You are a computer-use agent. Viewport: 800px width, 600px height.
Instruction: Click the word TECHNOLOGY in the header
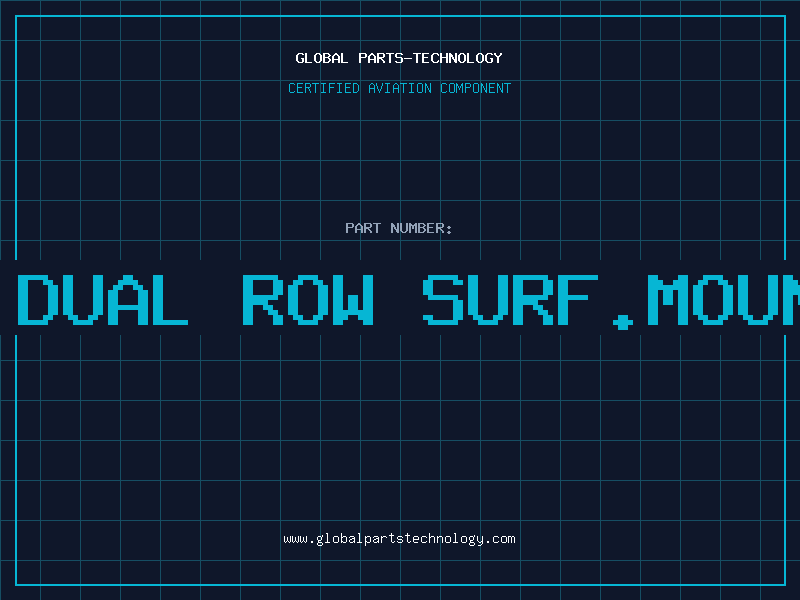(x=458, y=59)
